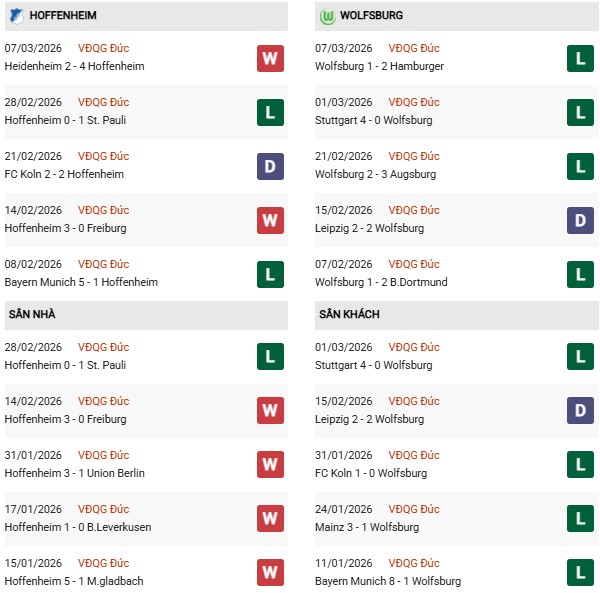
Task: Click the W badge for Hoffenheim 3-1 Union Berlin
Action: (x=270, y=465)
